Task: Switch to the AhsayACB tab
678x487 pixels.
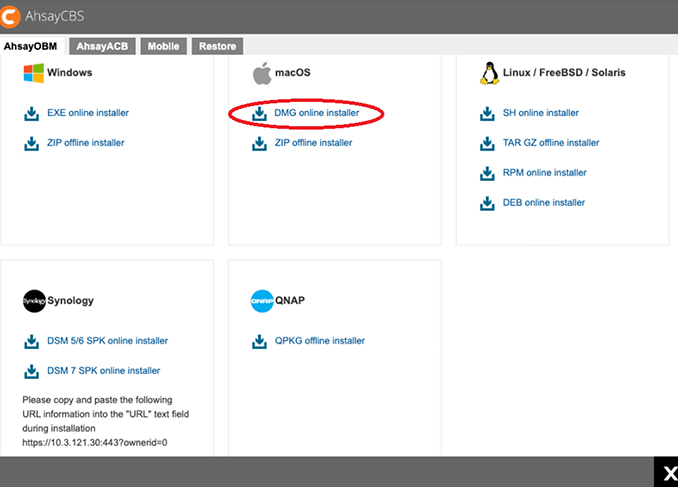Action: (x=103, y=46)
